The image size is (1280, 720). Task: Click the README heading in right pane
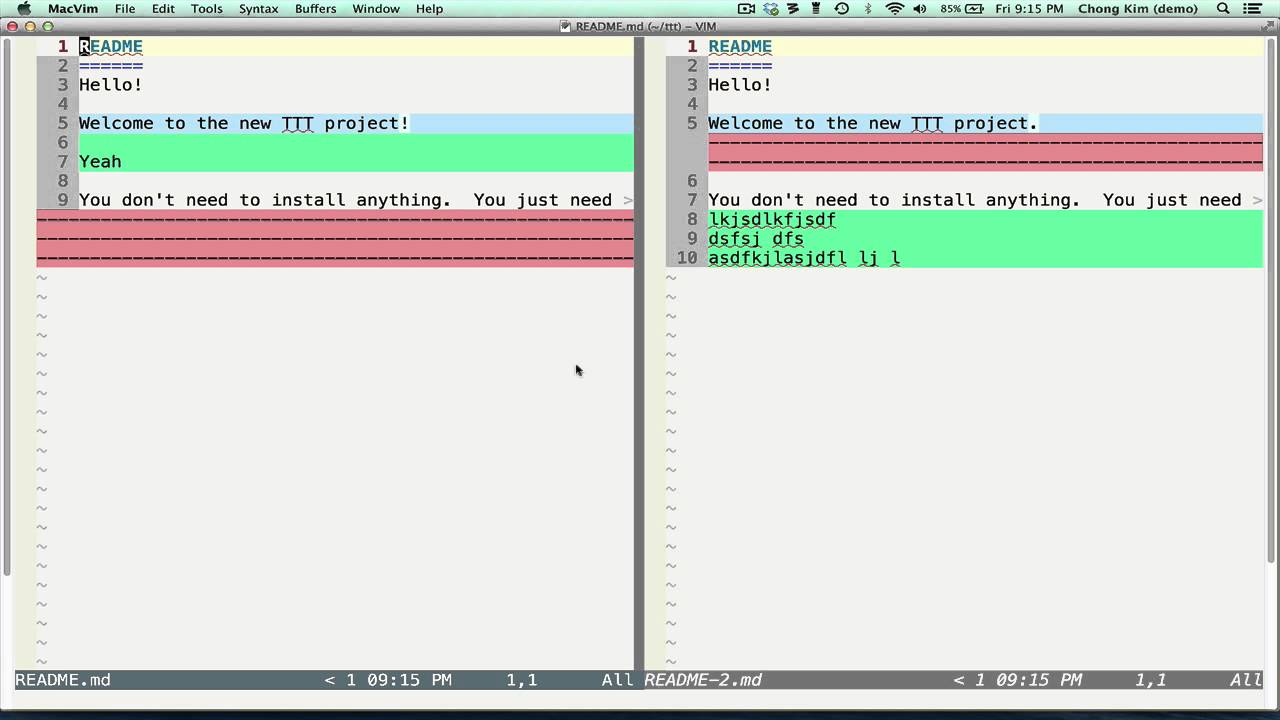point(740,46)
